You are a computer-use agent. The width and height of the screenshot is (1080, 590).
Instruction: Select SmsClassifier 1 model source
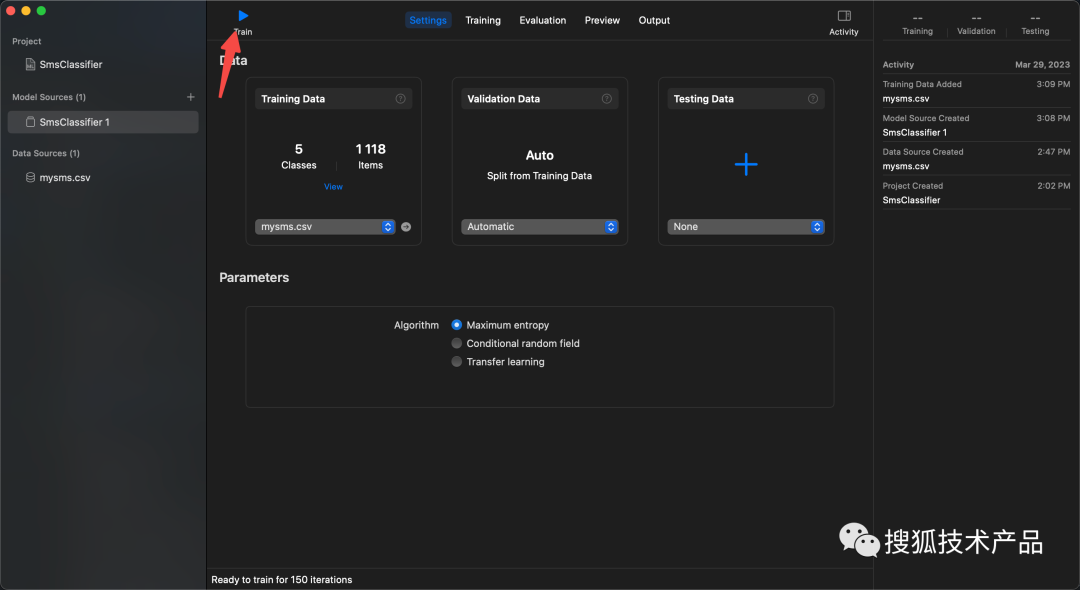tap(103, 122)
